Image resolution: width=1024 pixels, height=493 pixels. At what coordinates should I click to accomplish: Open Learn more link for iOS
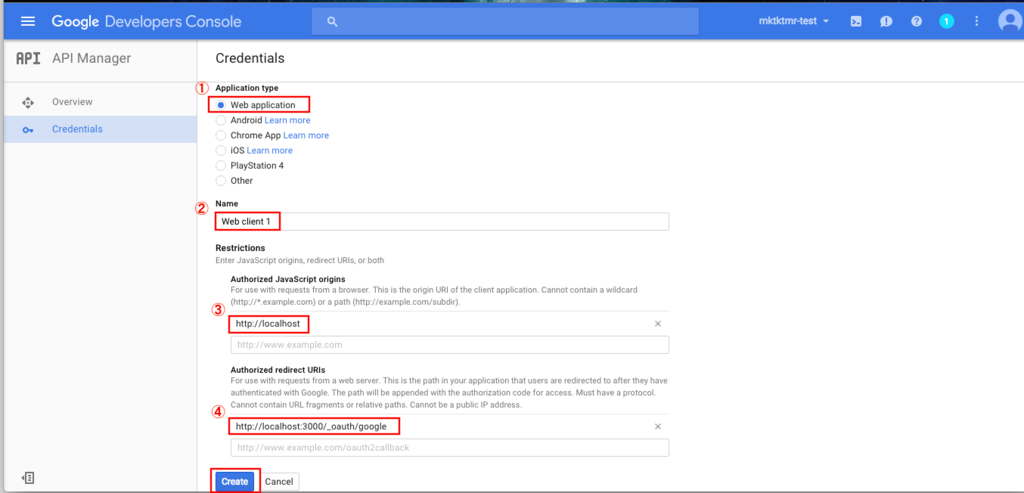click(x=270, y=150)
